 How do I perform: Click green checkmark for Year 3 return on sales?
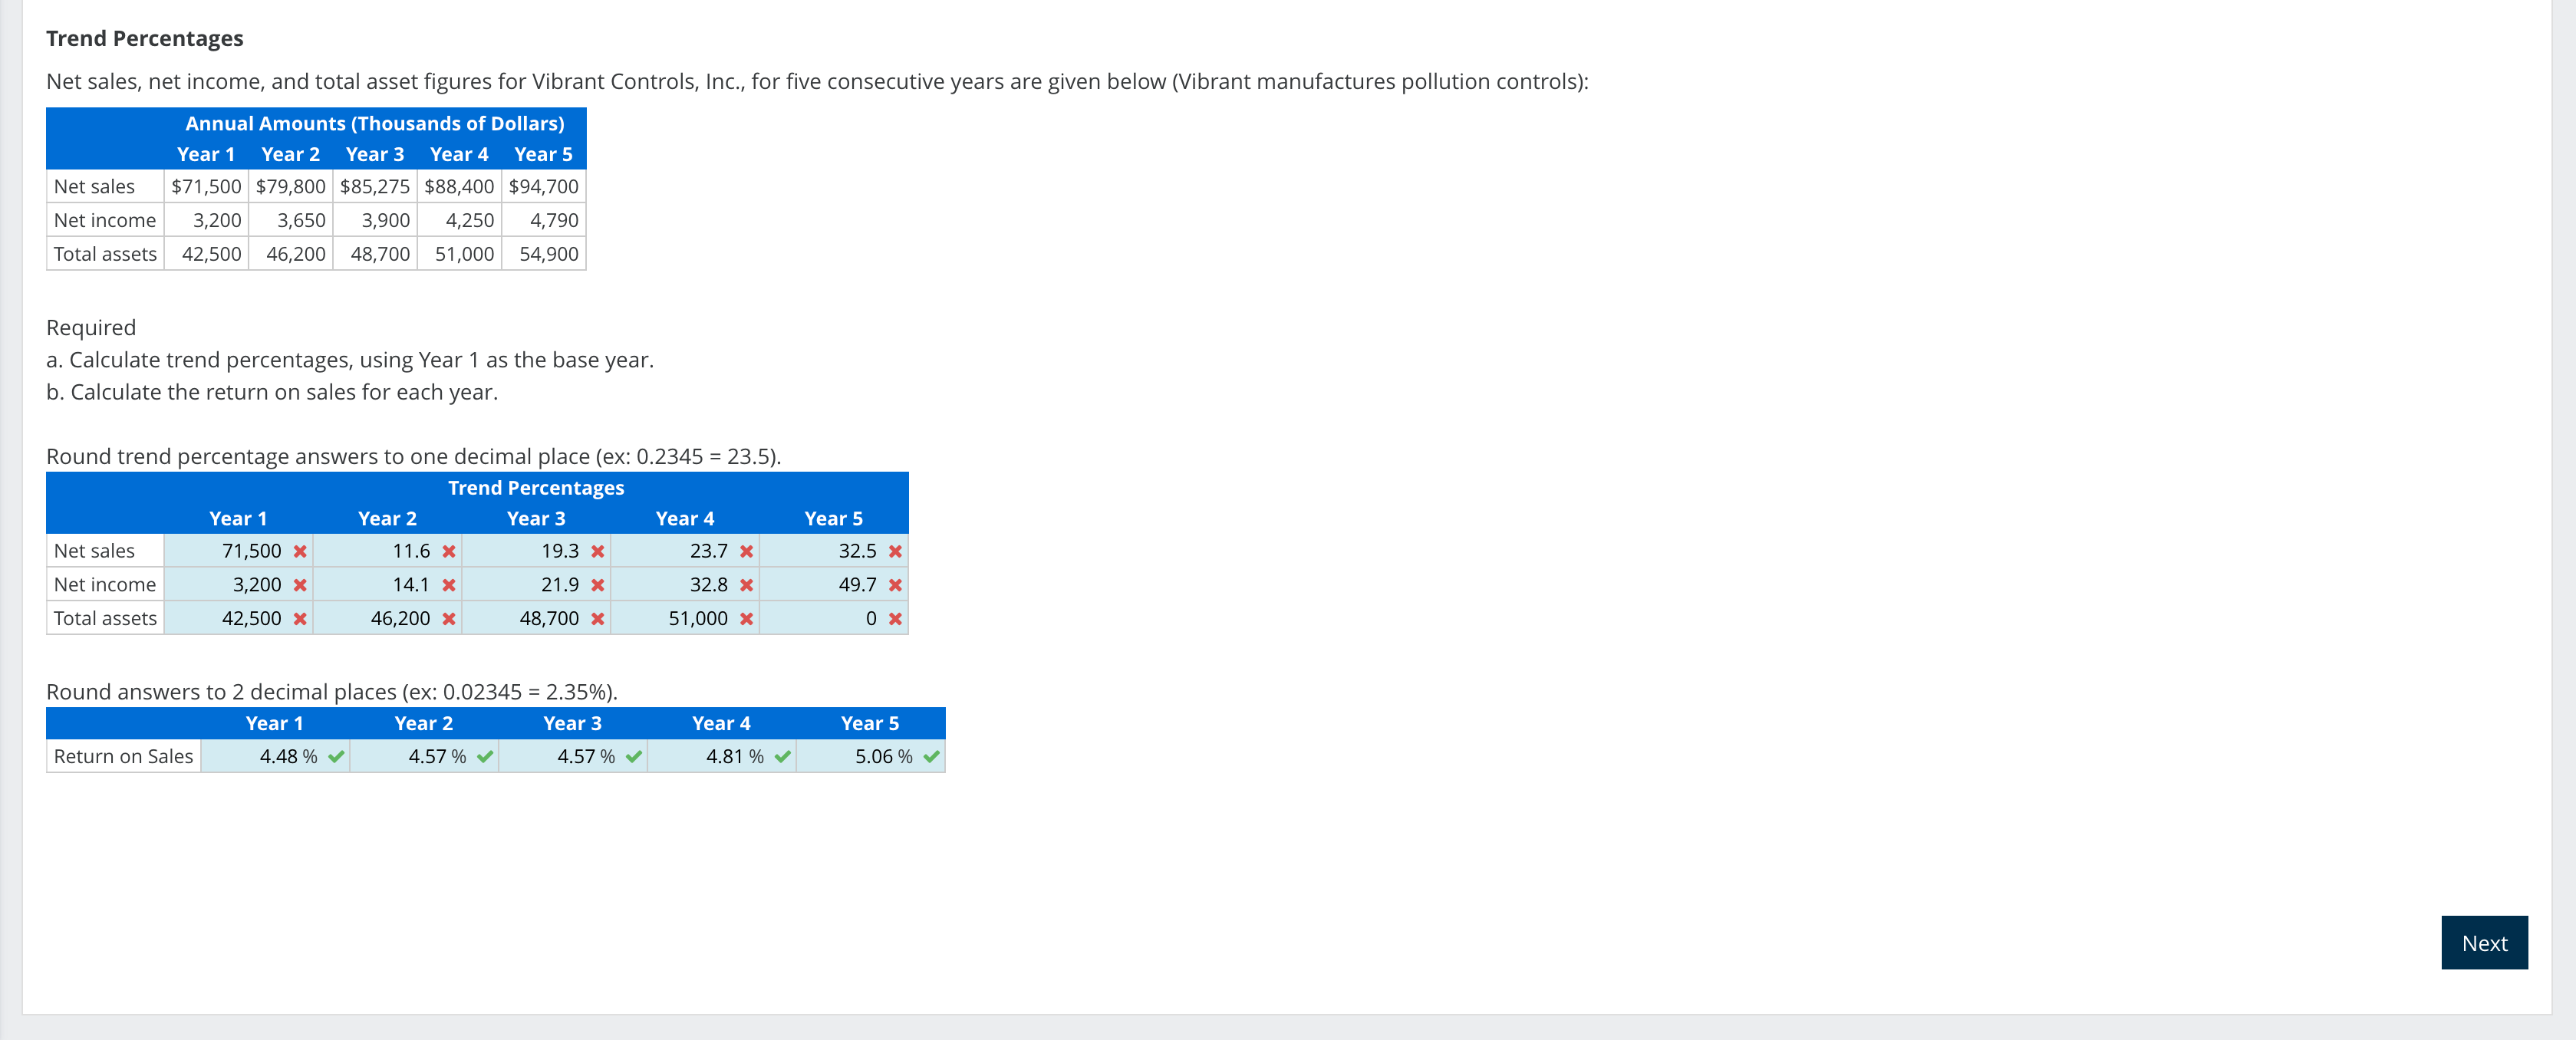point(633,757)
